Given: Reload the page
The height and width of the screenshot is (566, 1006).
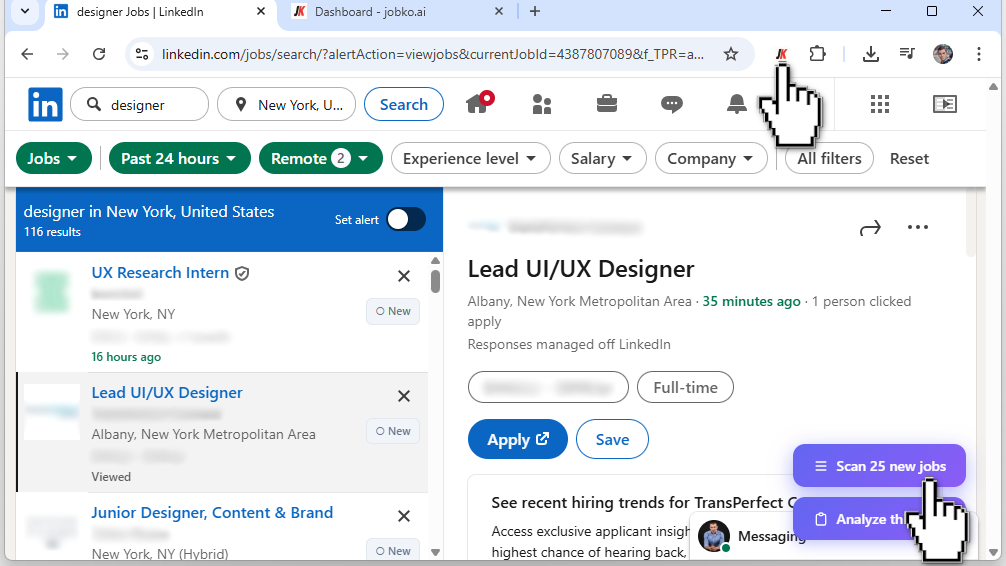Looking at the screenshot, I should coord(99,54).
